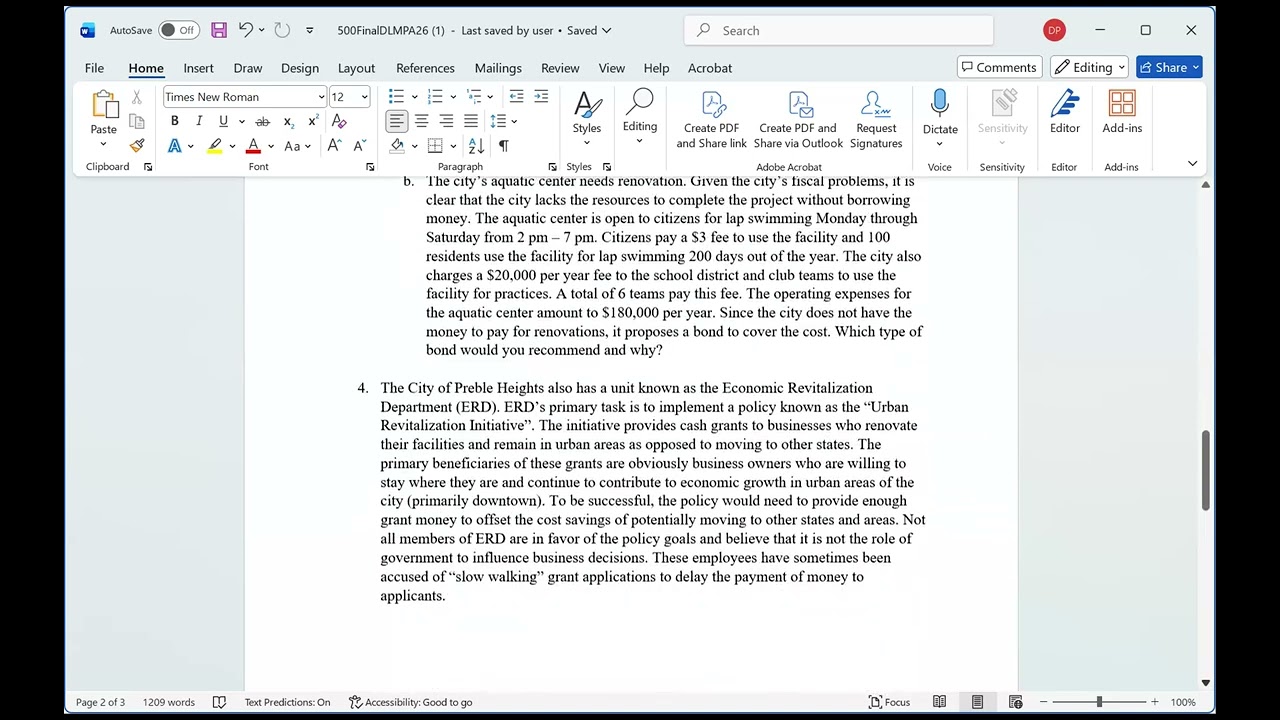Enable Focus mode
1280x720 pixels.
pos(889,702)
